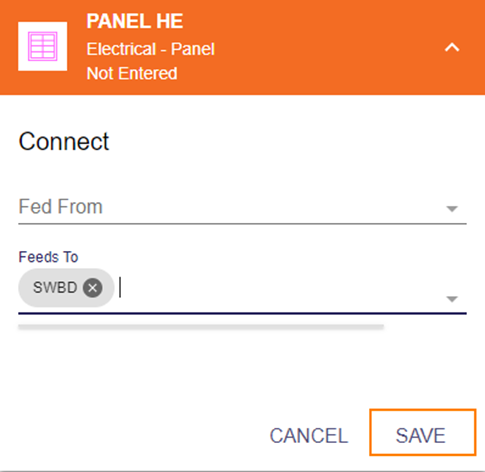
Task: Open the Fed From dropdown arrow
Action: click(x=452, y=209)
